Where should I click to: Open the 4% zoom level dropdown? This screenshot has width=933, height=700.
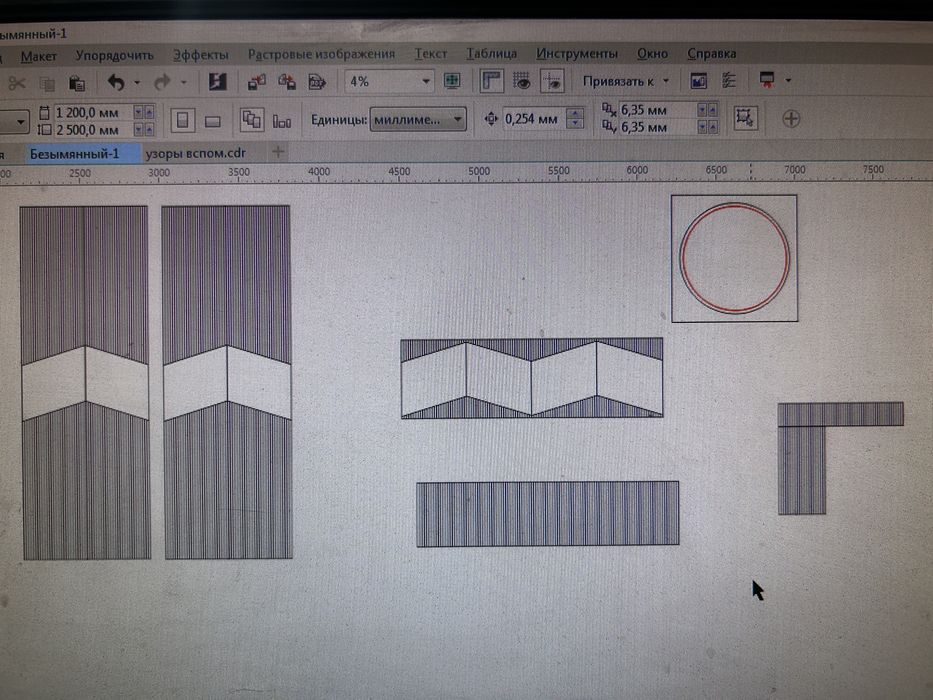coord(426,81)
